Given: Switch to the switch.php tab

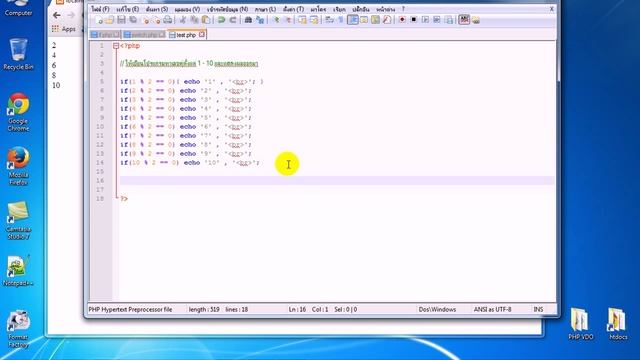Looking at the screenshot, I should click(x=144, y=35).
